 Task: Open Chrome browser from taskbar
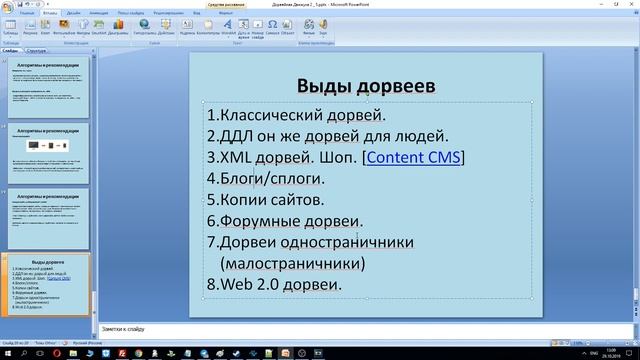pyautogui.click(x=138, y=353)
